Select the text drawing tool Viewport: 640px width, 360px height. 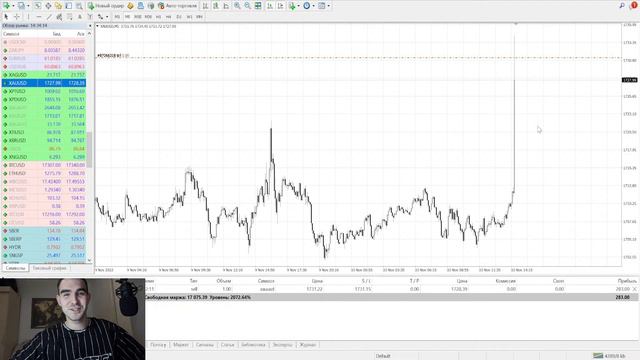click(x=80, y=17)
